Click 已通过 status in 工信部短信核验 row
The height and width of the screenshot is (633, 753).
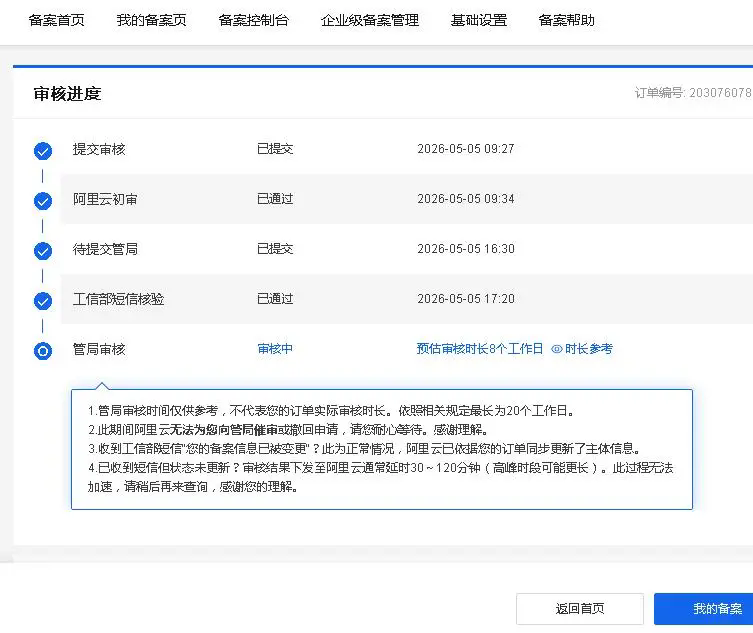click(x=275, y=299)
